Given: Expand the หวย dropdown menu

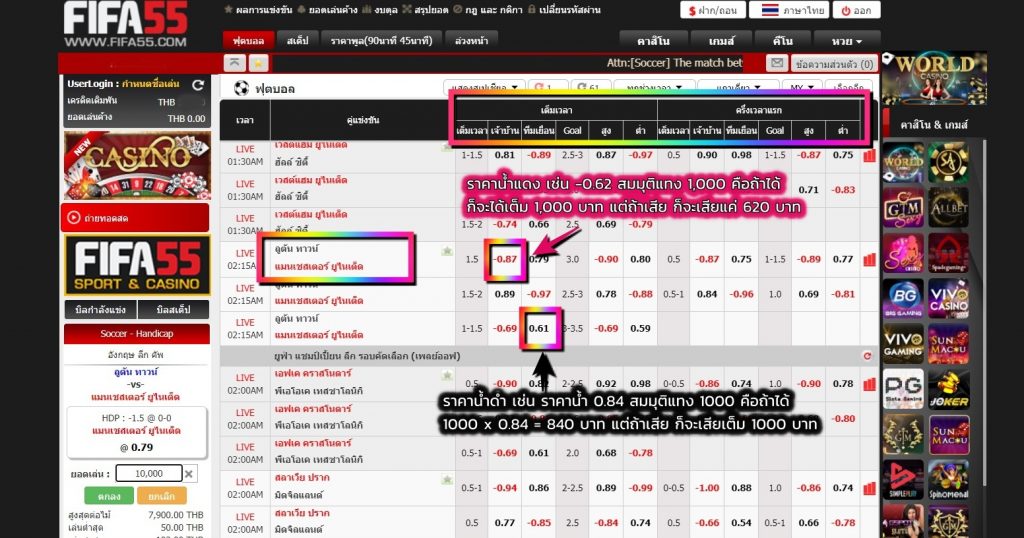Looking at the screenshot, I should tap(846, 40).
